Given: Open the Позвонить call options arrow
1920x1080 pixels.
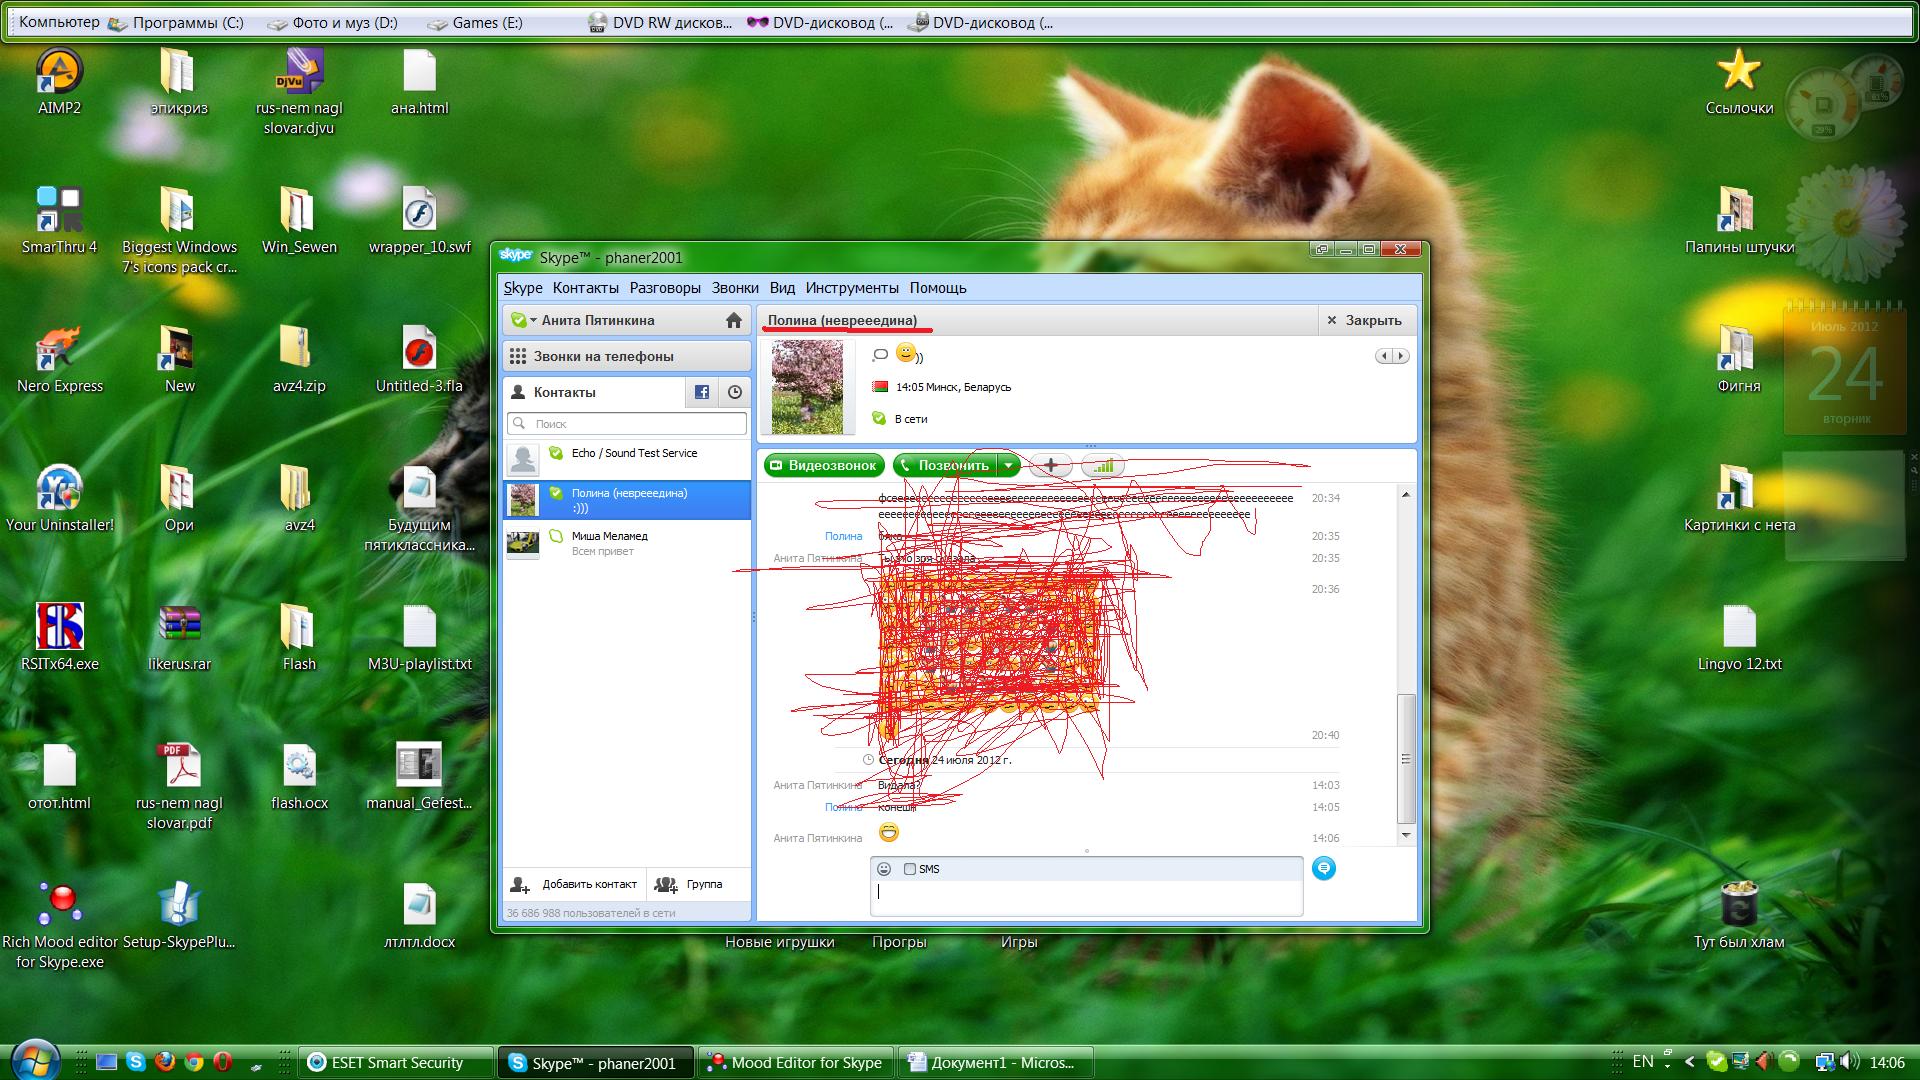Looking at the screenshot, I should click(x=1009, y=465).
